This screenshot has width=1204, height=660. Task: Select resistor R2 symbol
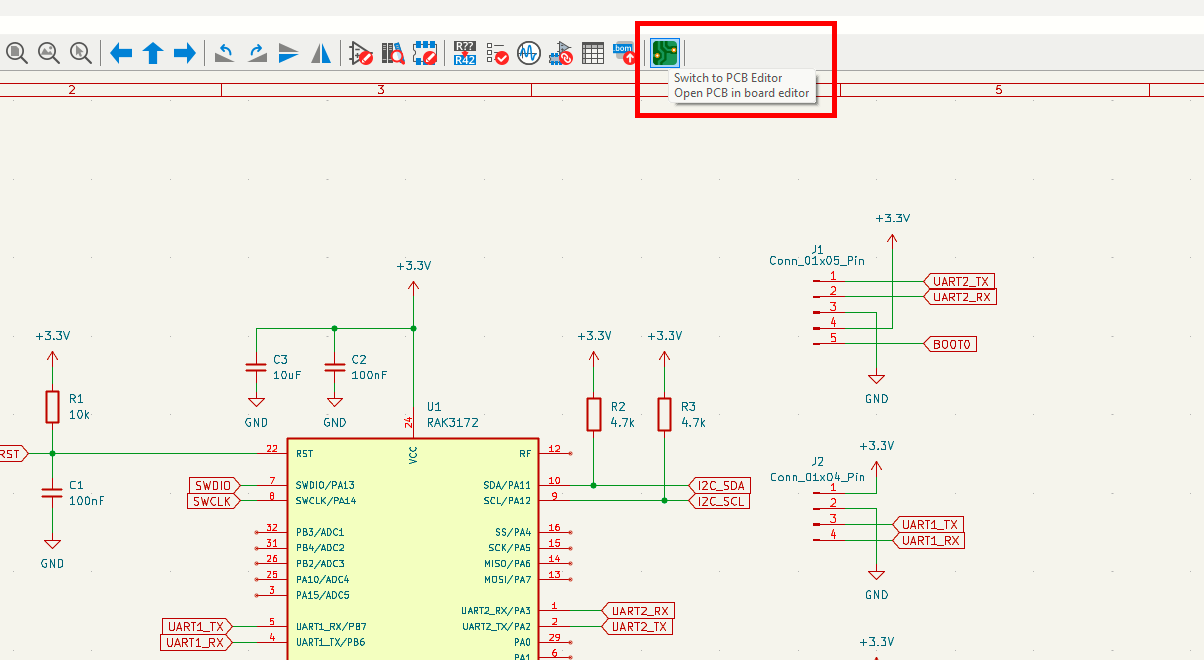[x=594, y=414]
